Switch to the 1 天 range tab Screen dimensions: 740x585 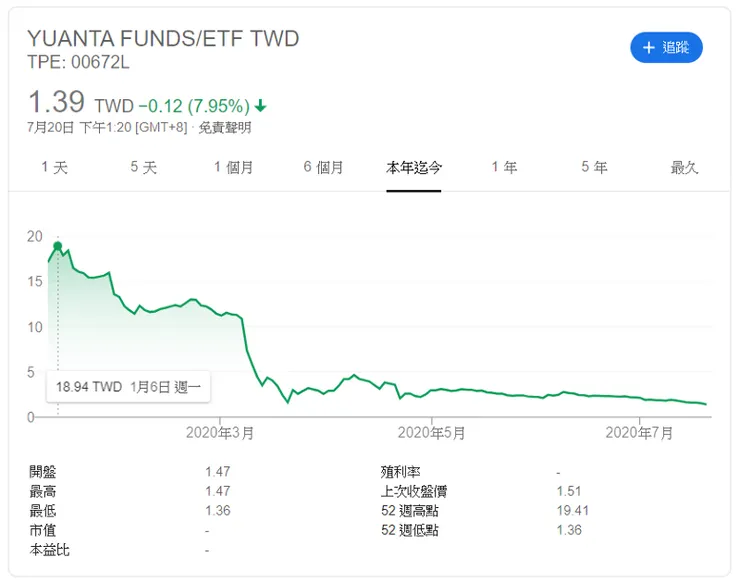pos(54,167)
